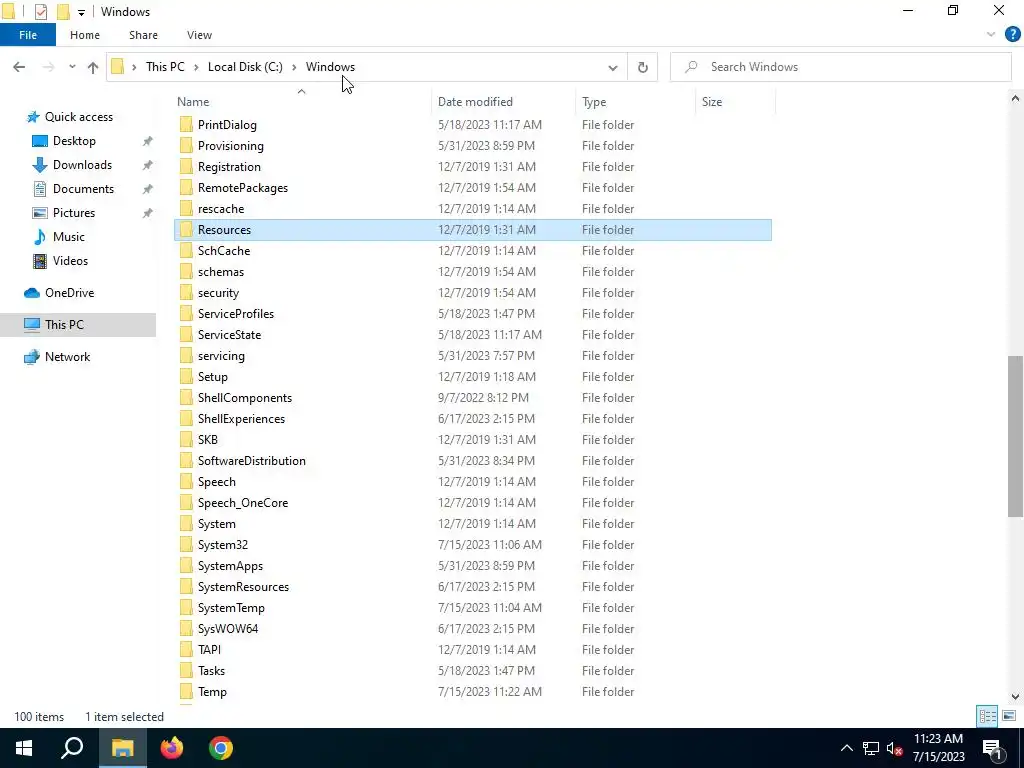Expand the ribbon using the chevron
This screenshot has height=768, width=1024.
[x=991, y=35]
